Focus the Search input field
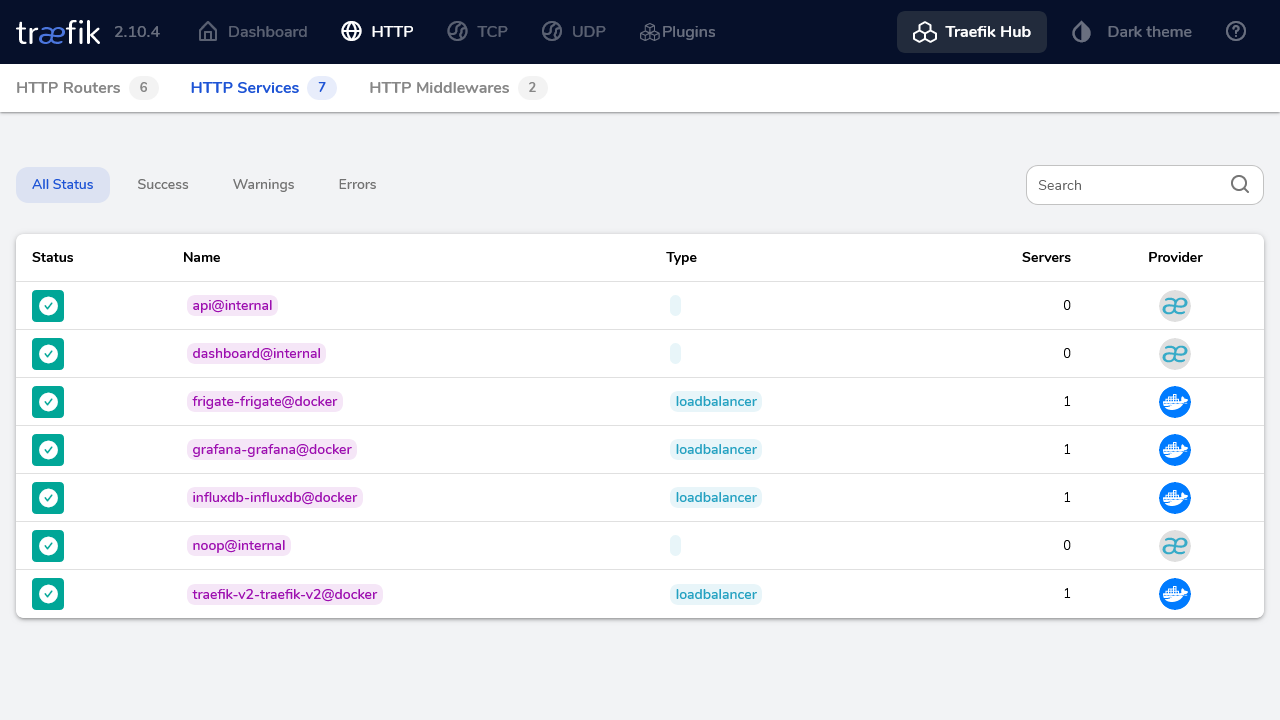The height and width of the screenshot is (720, 1280). 1128,185
